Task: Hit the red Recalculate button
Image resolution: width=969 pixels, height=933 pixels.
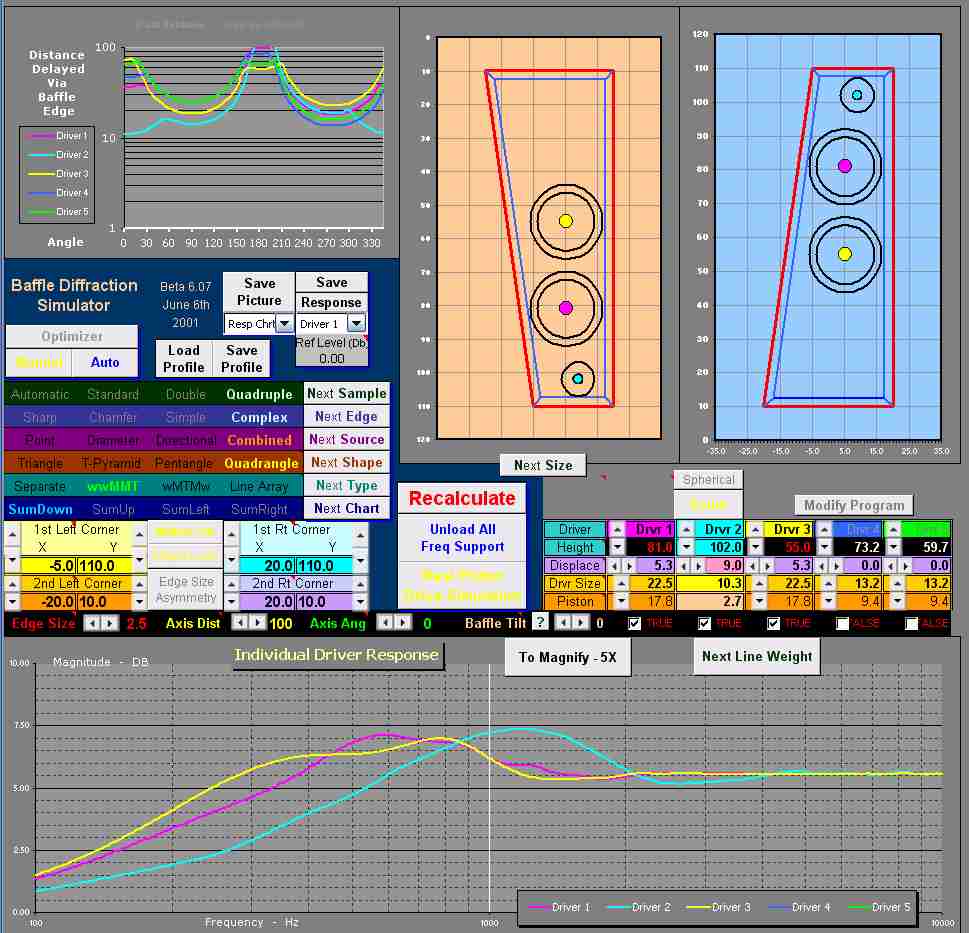Action: tap(462, 498)
